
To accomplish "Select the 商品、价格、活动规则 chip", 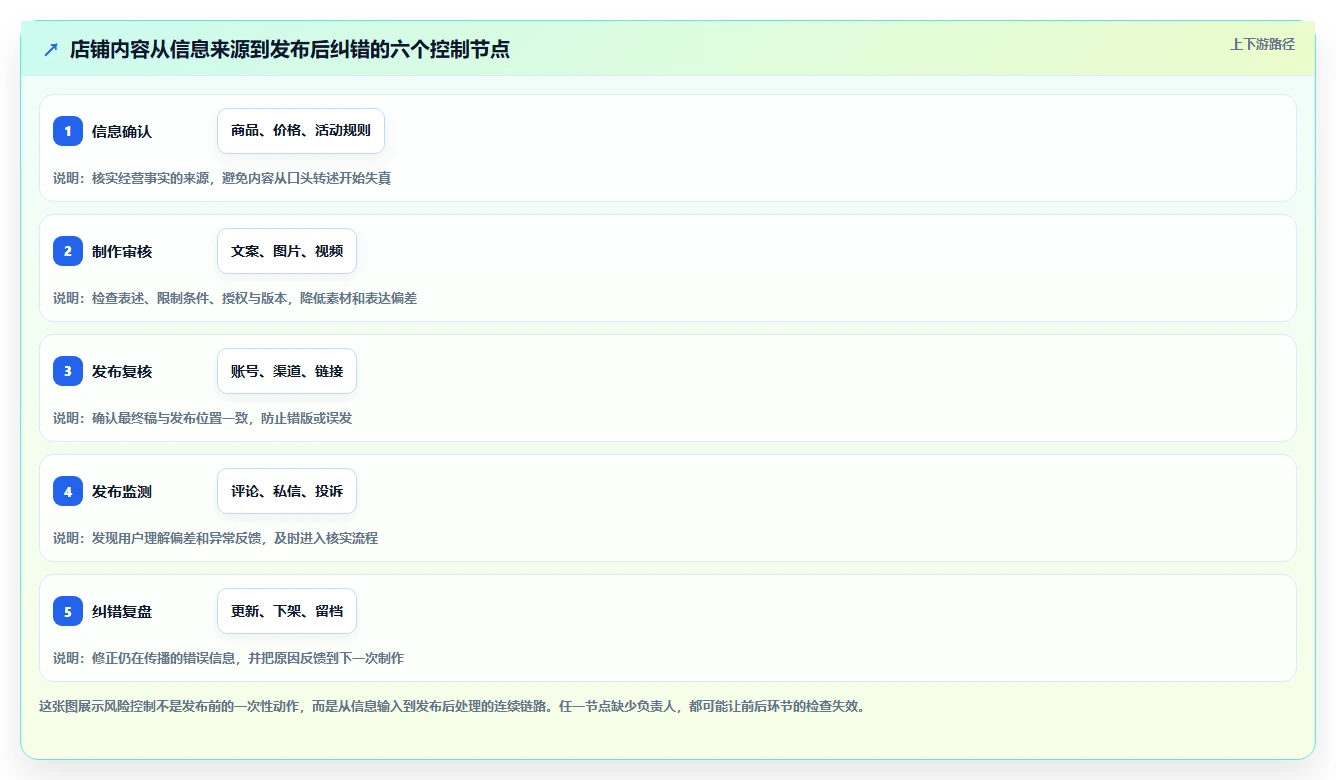I will (x=301, y=131).
